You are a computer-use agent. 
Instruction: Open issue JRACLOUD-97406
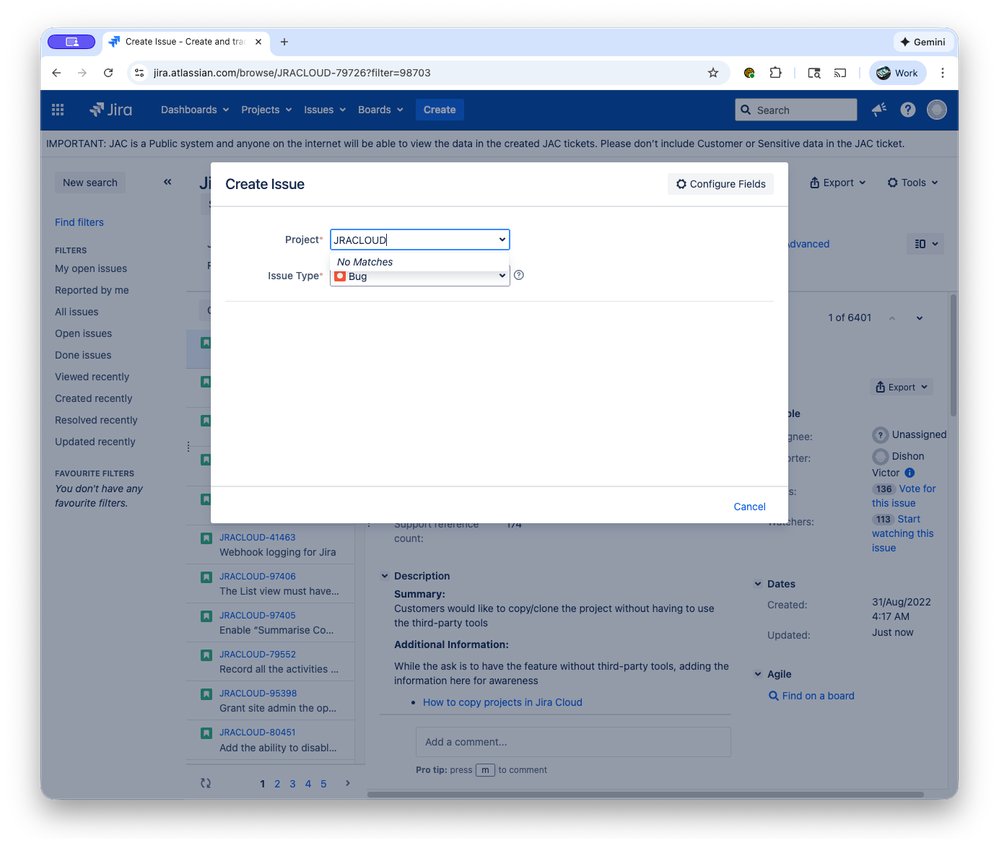tap(257, 577)
